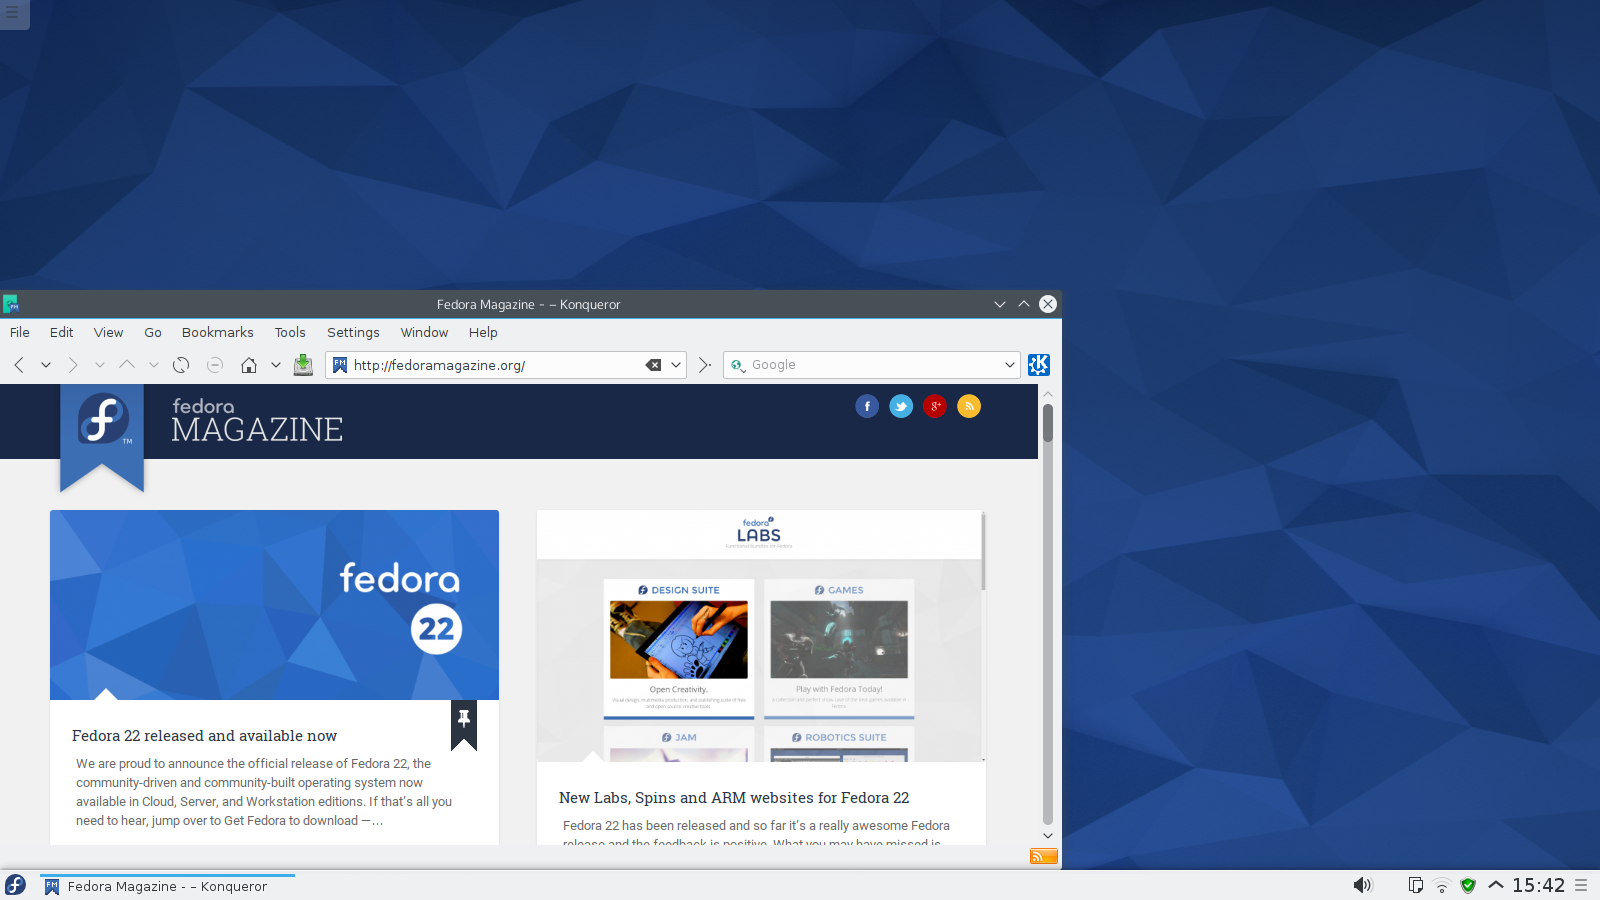Click the scrollbar up arrow
The image size is (1600, 900).
[1048, 394]
